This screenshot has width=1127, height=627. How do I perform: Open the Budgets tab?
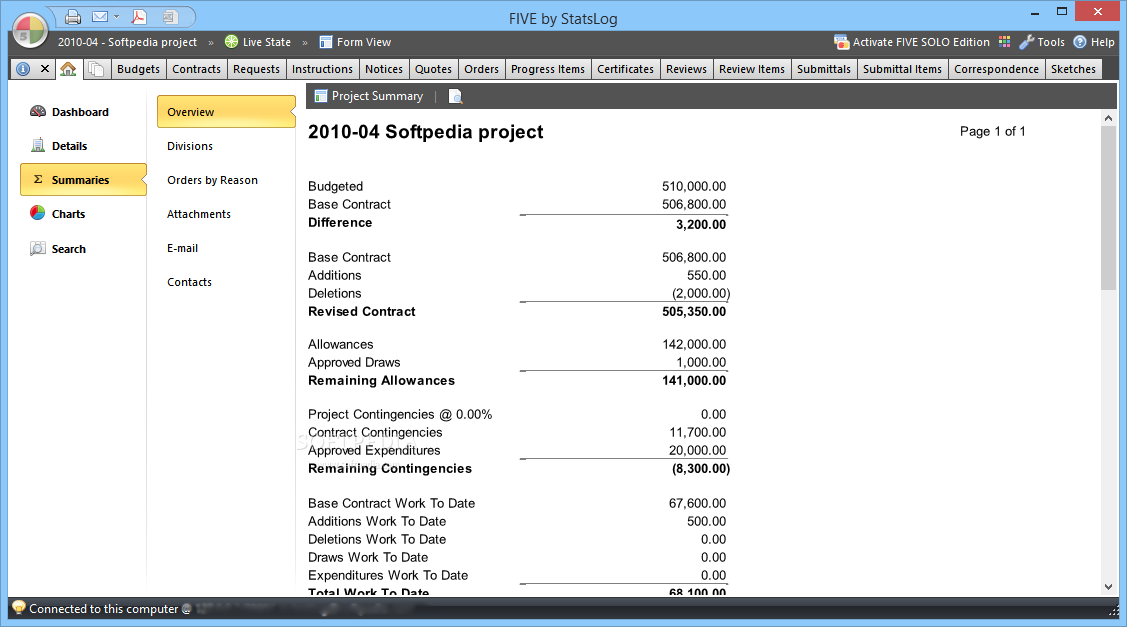tap(138, 69)
